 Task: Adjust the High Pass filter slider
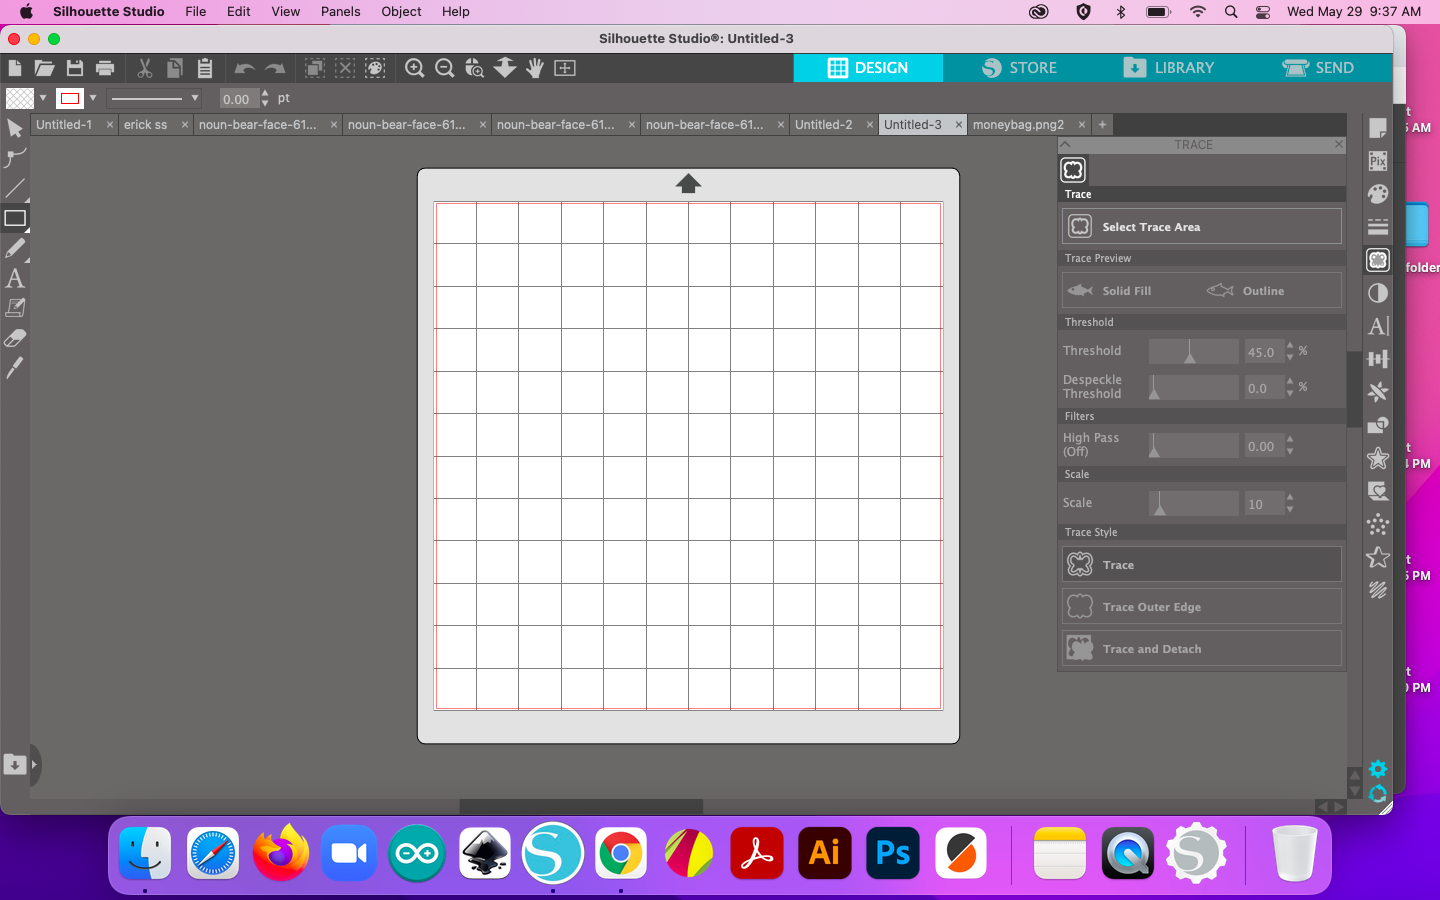(x=1194, y=446)
